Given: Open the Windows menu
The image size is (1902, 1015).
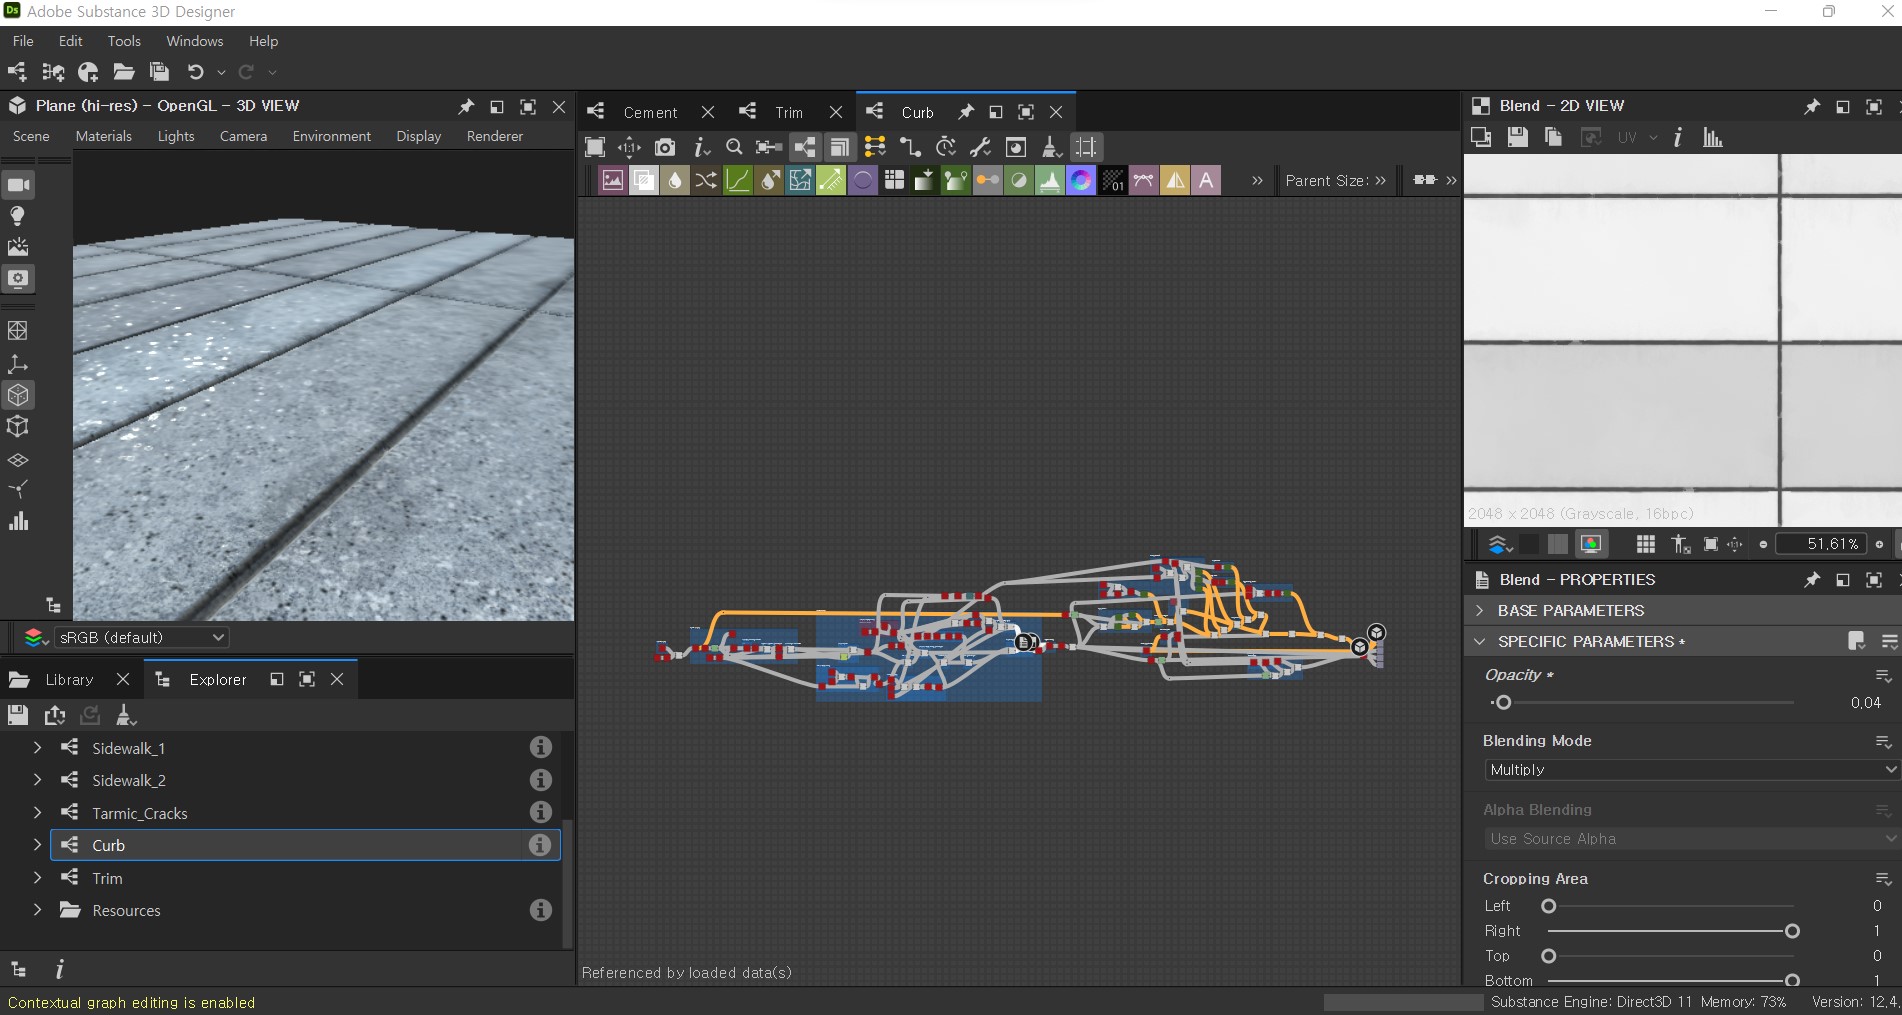Looking at the screenshot, I should [x=194, y=41].
